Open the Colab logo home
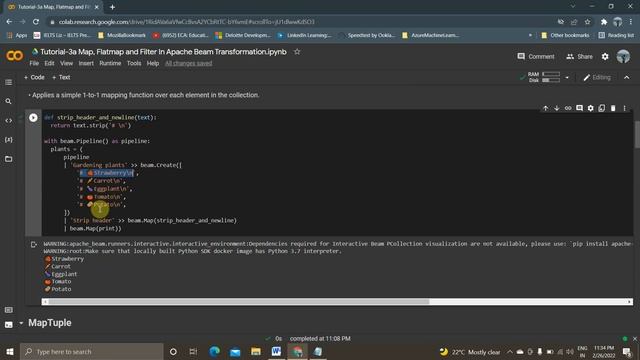Screen dimensions: 640x360 pyautogui.click(x=15, y=55)
